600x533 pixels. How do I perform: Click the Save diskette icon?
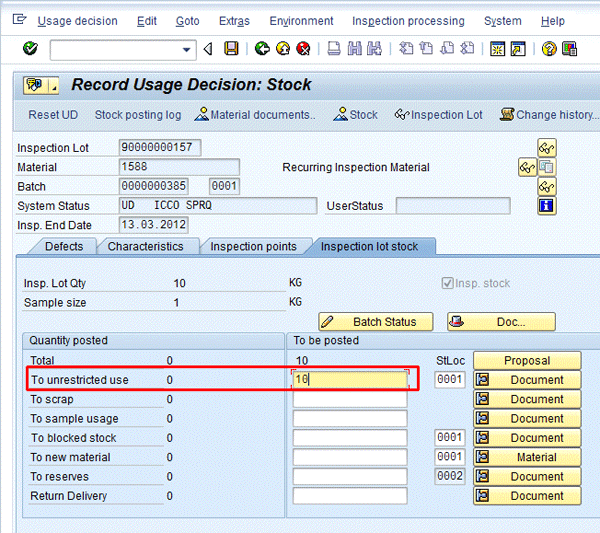tap(231, 49)
